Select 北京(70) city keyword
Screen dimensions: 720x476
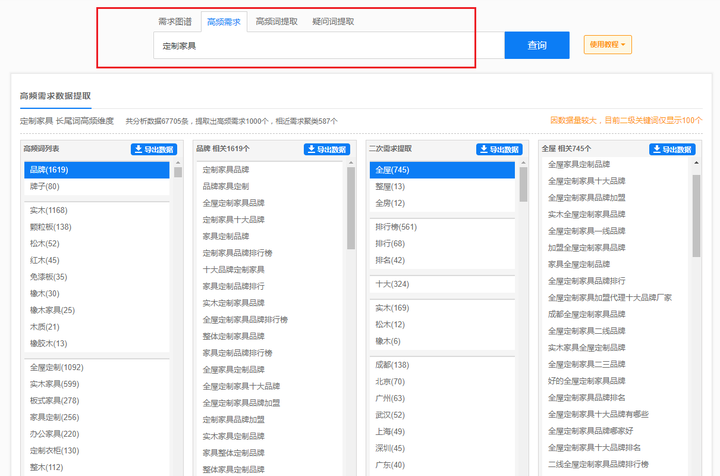point(442,381)
